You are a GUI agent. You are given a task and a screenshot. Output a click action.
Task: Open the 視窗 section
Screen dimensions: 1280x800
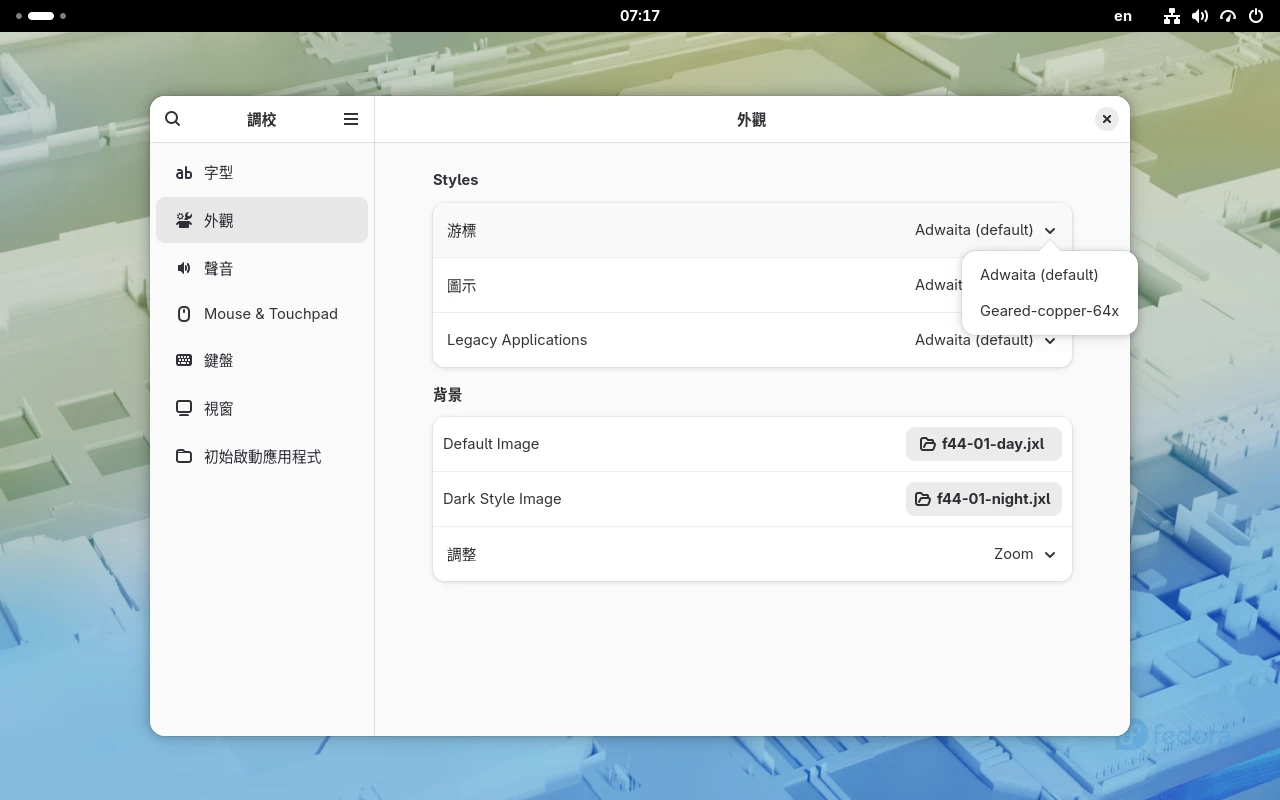click(x=262, y=408)
